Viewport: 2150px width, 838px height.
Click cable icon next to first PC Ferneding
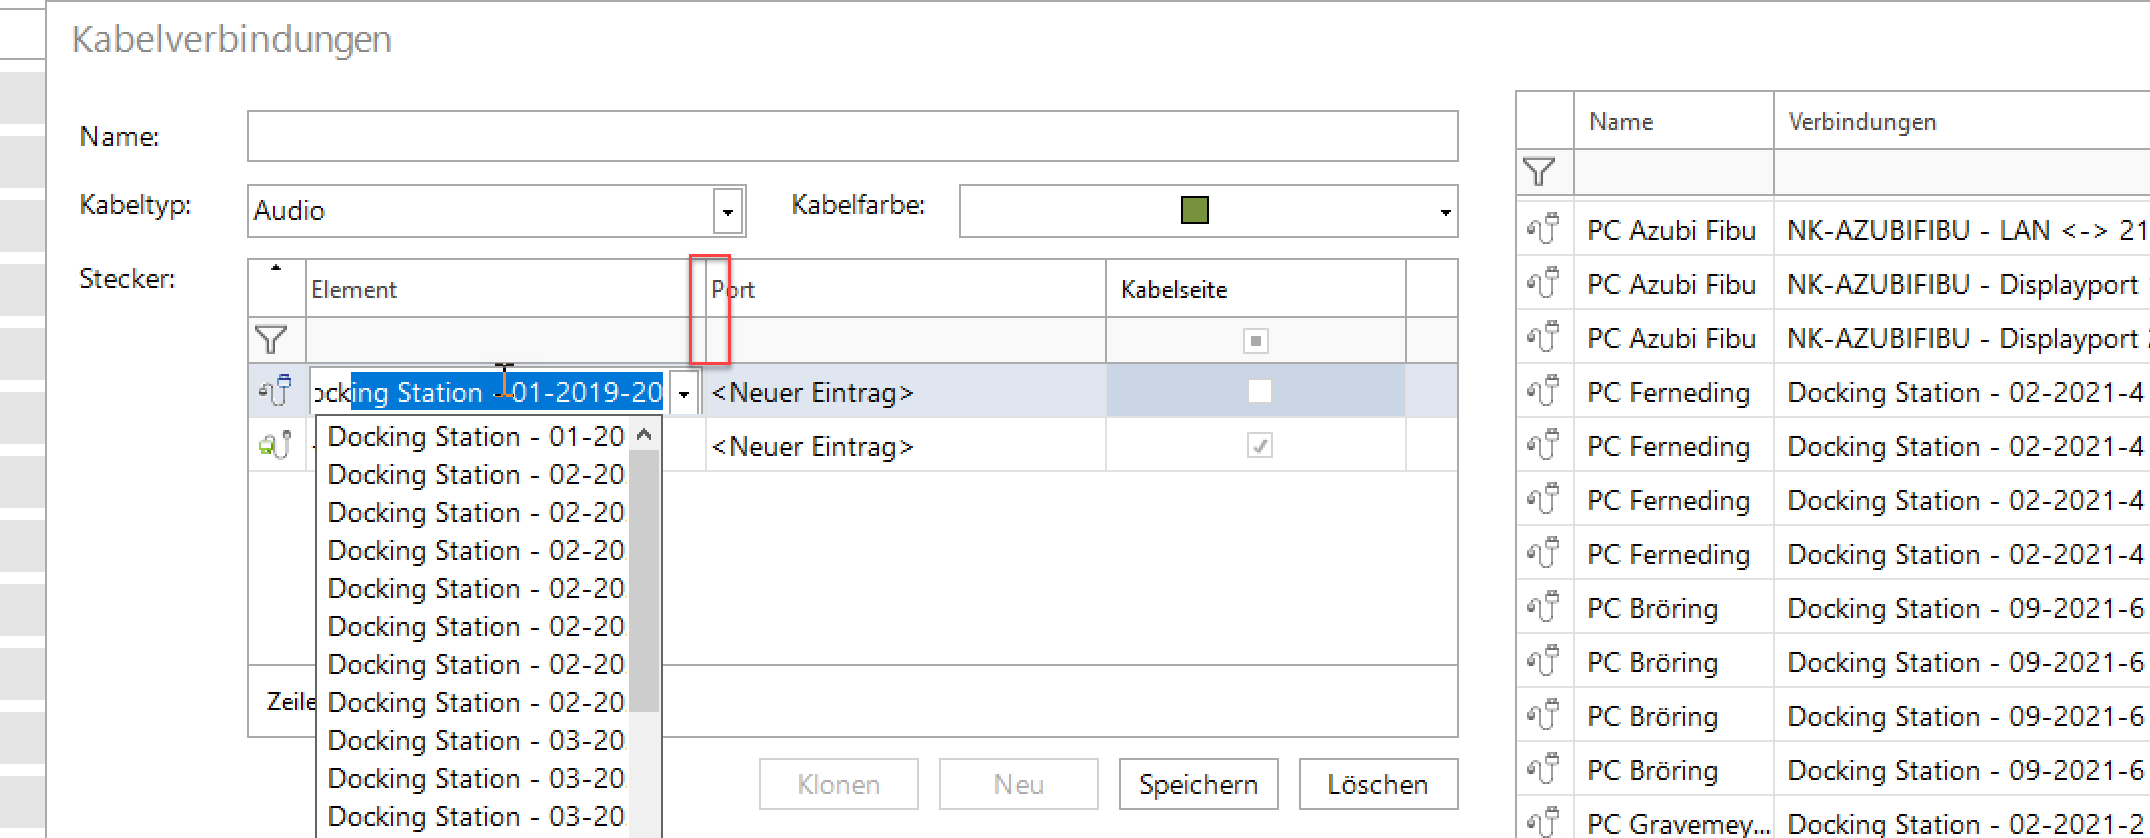tap(1543, 392)
